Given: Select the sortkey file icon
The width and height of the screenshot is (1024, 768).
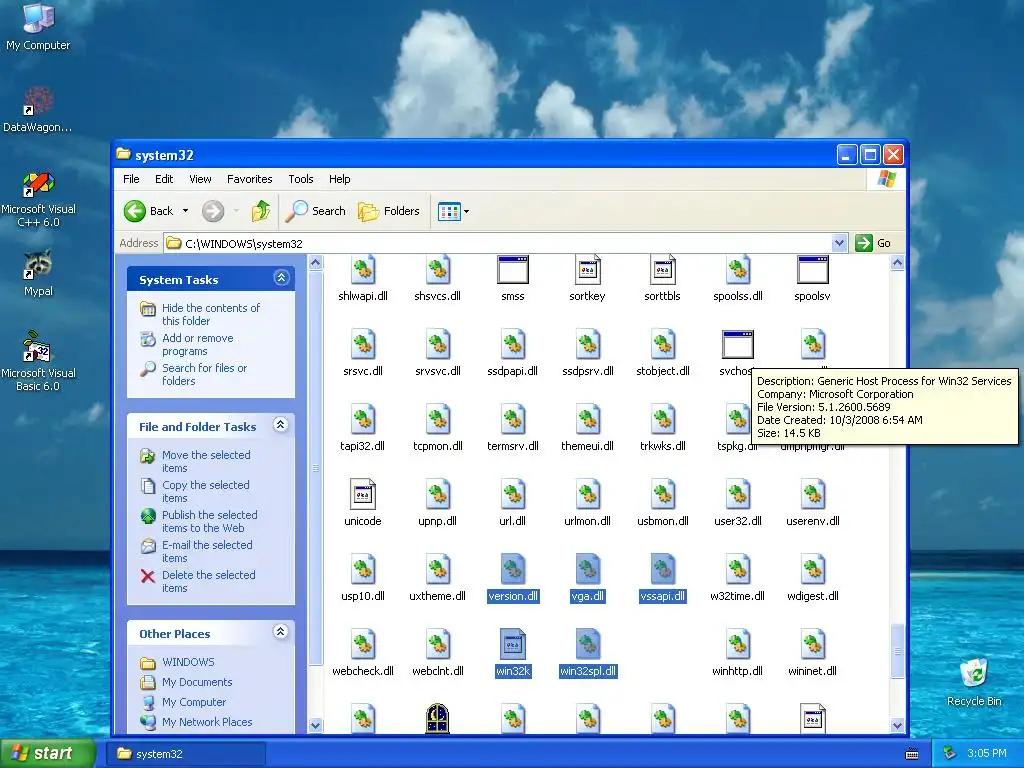Looking at the screenshot, I should [x=588, y=270].
